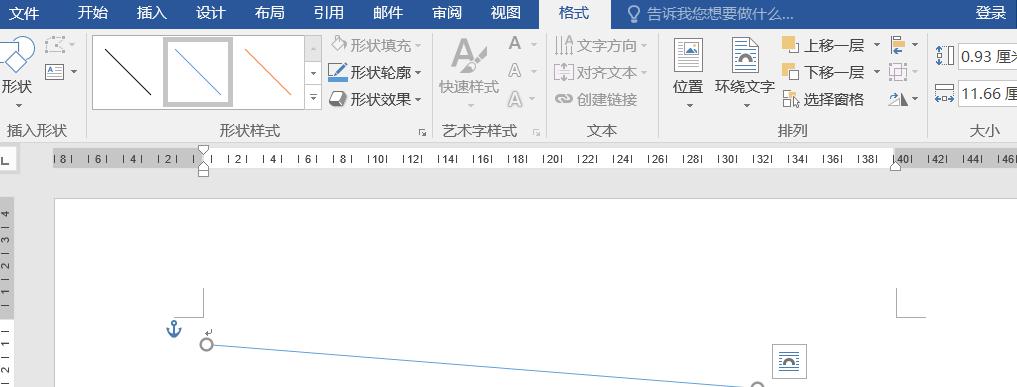
Task: Click the 告诉我您想要做什么 search box
Action: pos(711,14)
